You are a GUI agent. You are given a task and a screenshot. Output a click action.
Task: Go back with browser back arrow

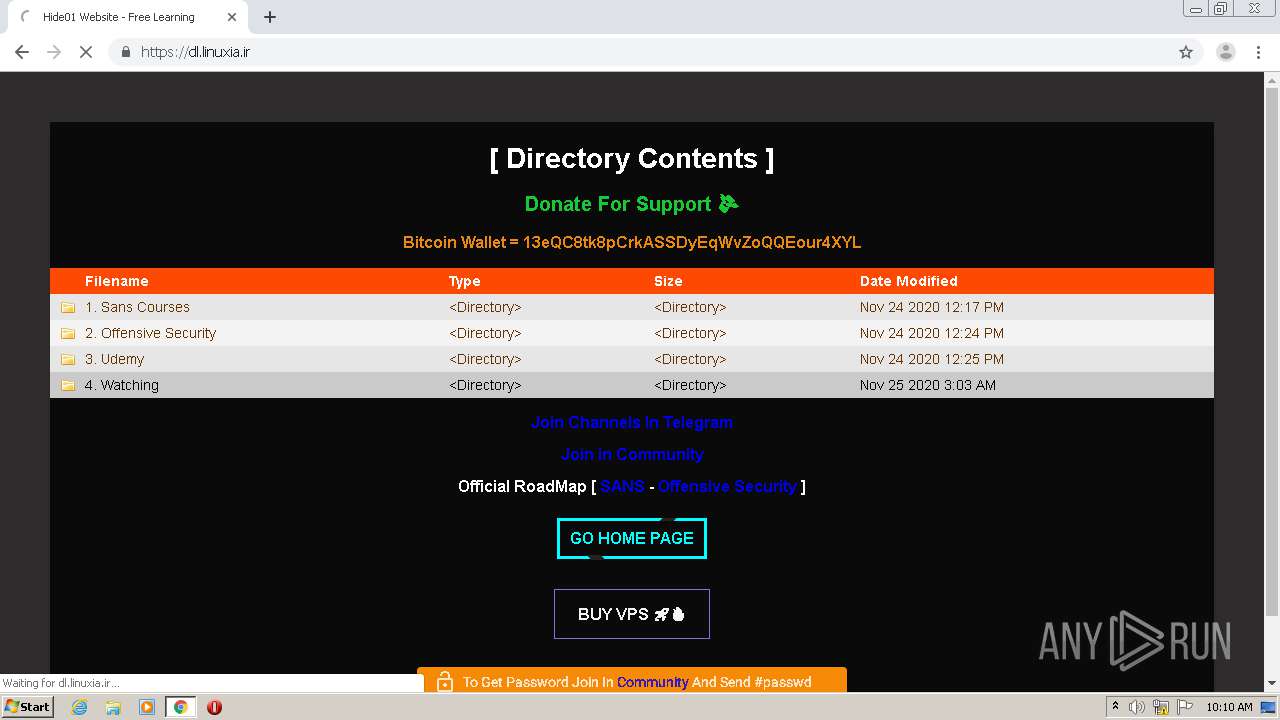click(x=22, y=52)
